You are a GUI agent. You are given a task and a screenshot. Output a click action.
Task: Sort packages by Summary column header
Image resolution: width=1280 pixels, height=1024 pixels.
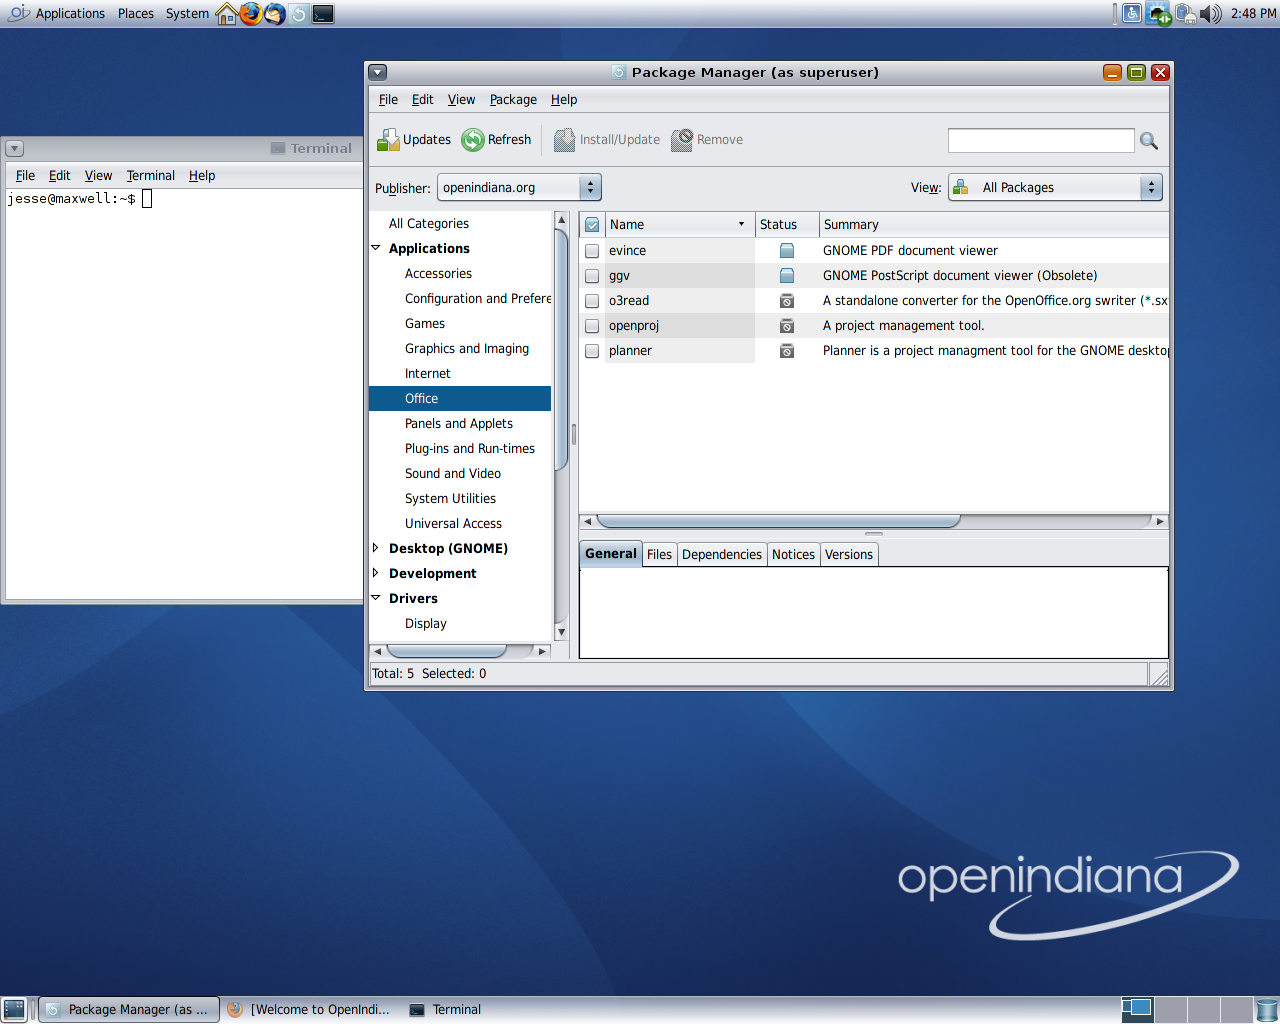tap(994, 225)
